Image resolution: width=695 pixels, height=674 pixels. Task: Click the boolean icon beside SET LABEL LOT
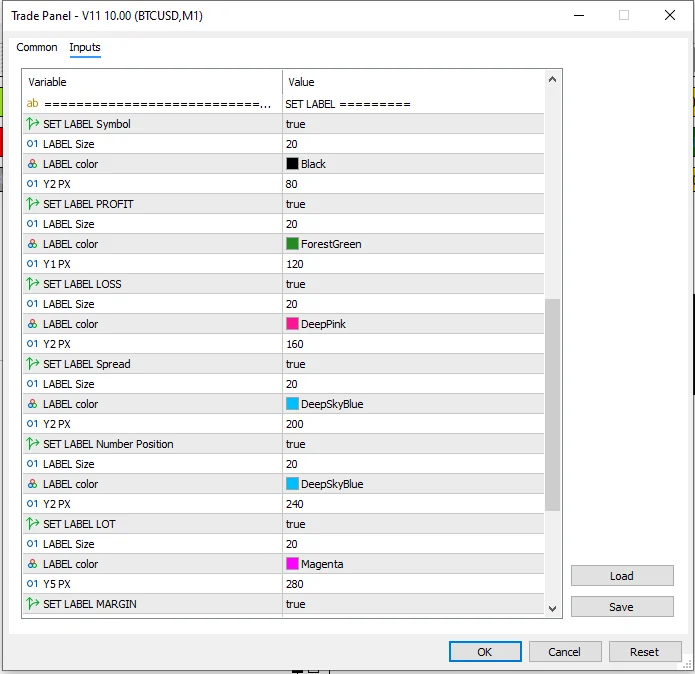[x=32, y=524]
